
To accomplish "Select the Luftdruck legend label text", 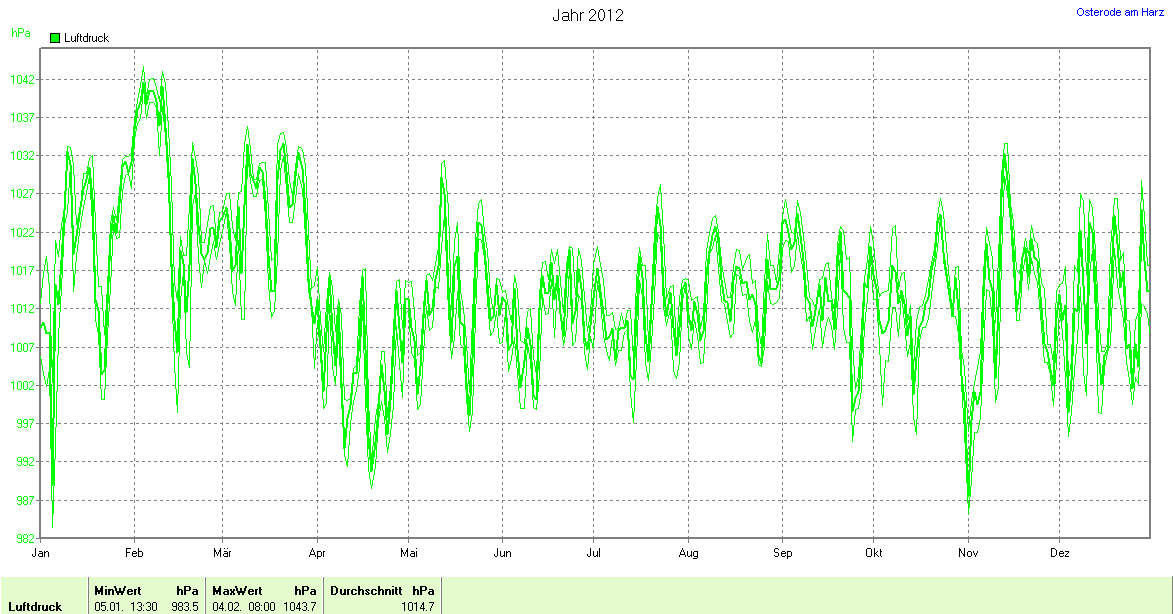I will click(x=86, y=38).
